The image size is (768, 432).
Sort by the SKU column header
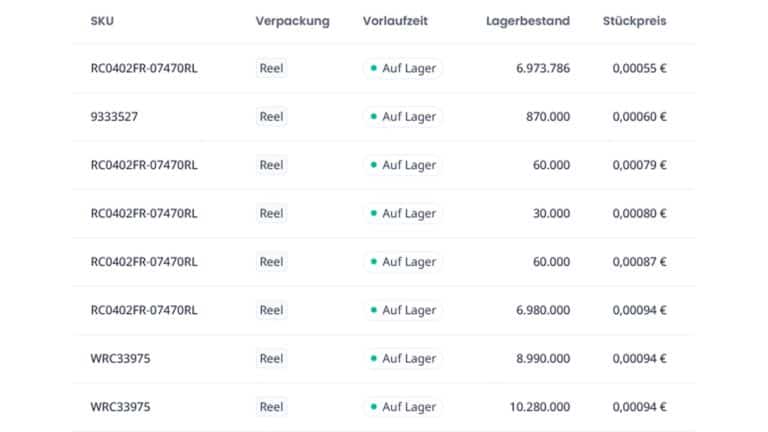tap(102, 21)
